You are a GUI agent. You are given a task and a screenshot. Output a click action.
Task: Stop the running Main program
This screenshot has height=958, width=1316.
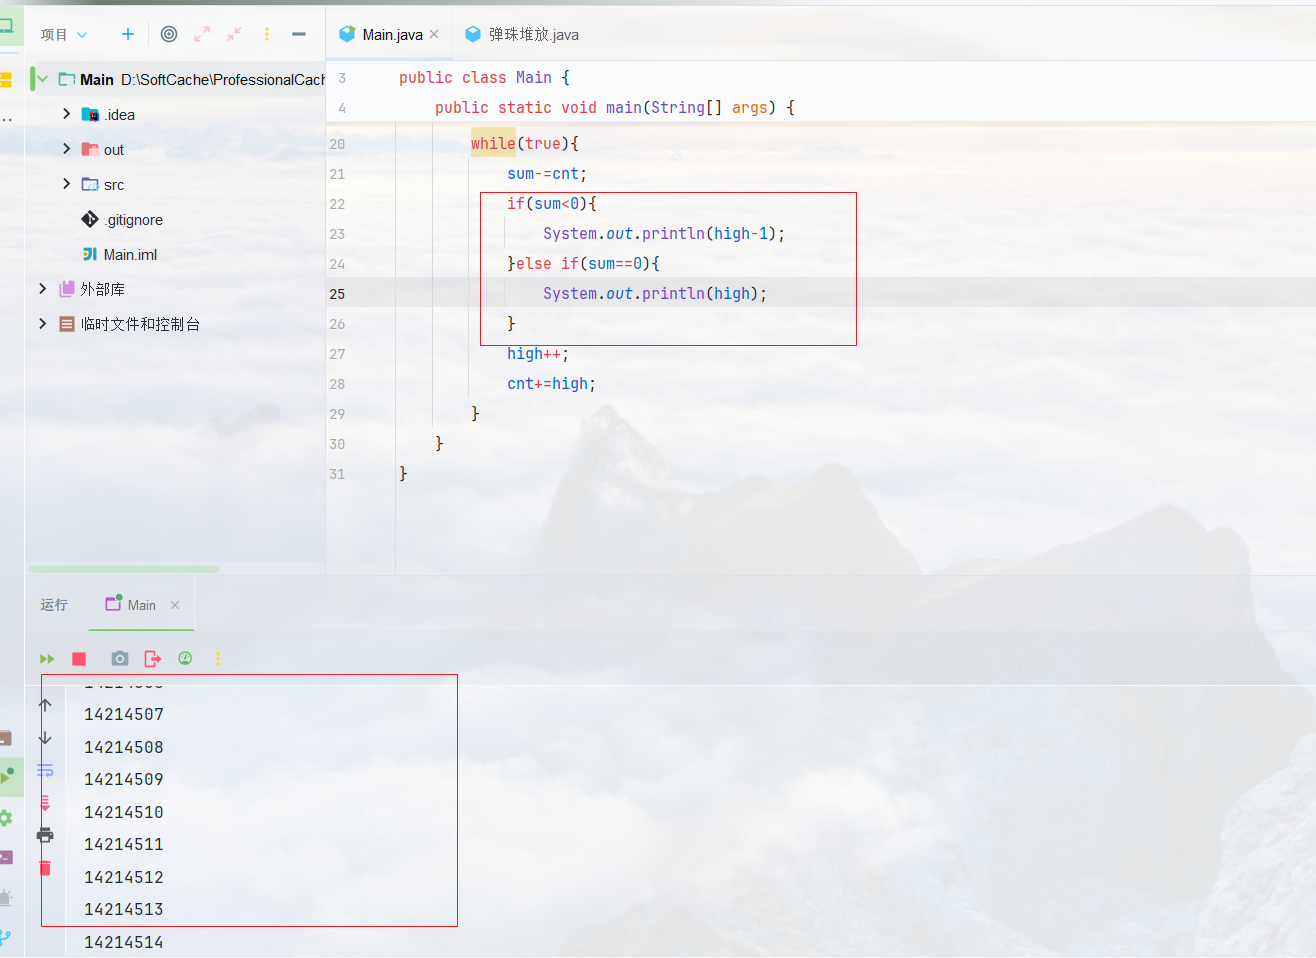[79, 659]
